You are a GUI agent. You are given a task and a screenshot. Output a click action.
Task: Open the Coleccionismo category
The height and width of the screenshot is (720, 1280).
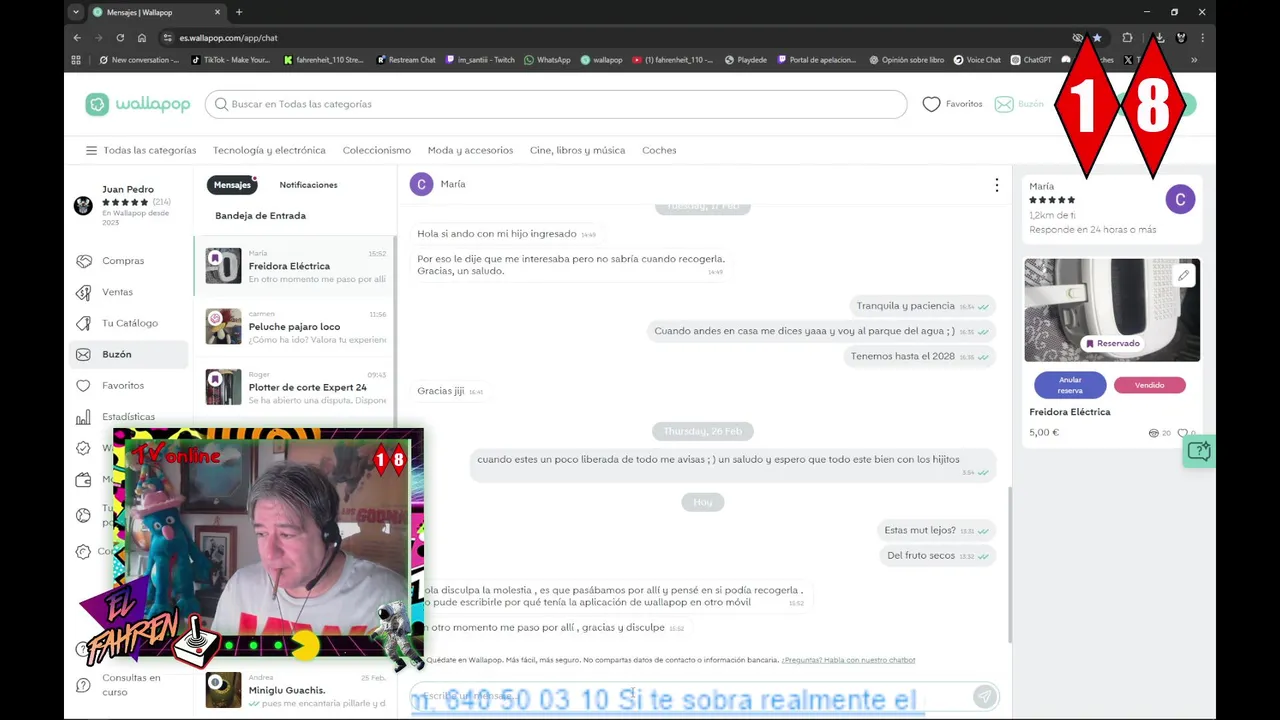[377, 150]
